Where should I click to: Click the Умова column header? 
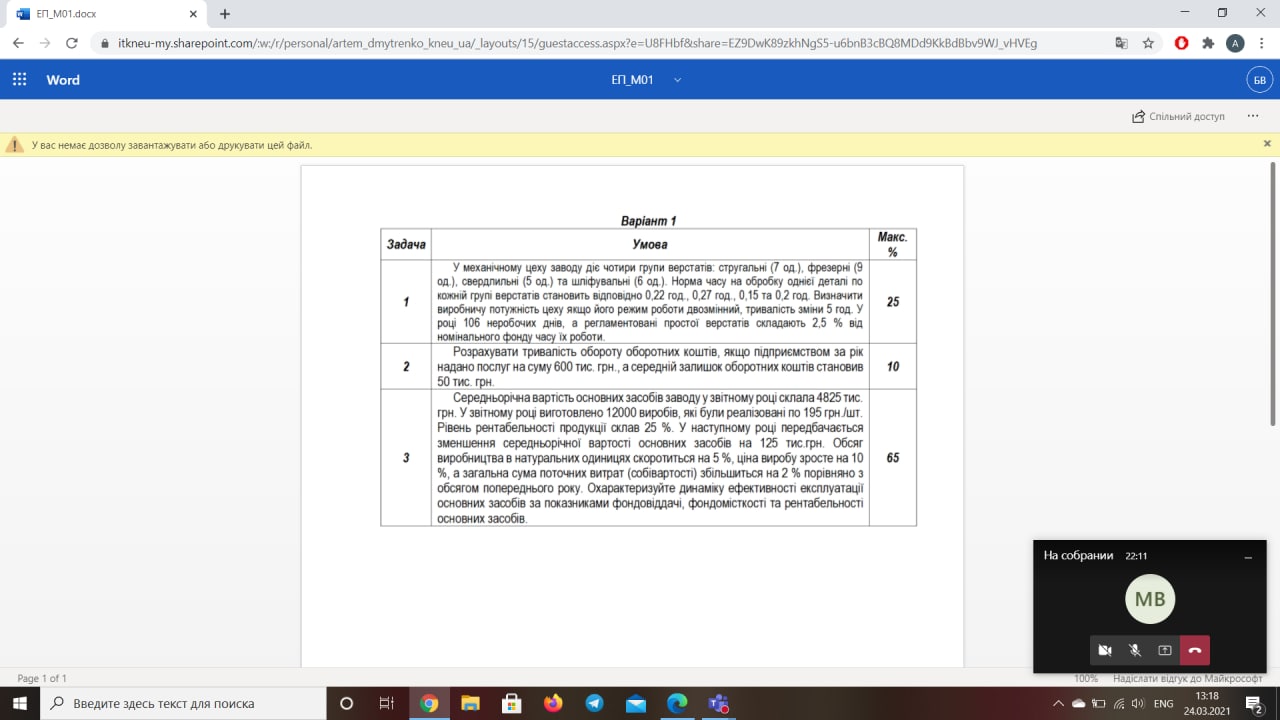[650, 244]
